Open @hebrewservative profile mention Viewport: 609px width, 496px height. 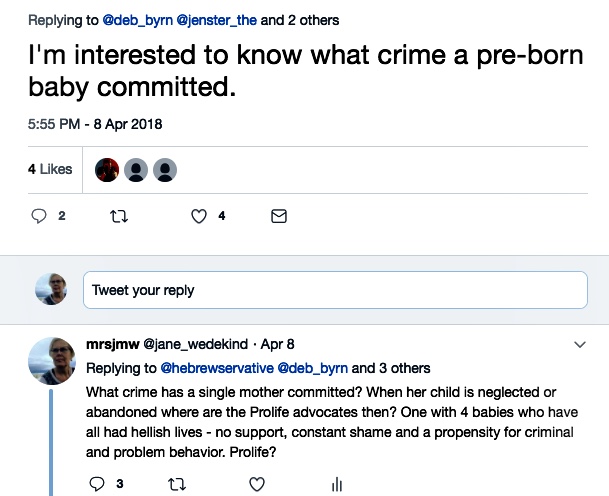pyautogui.click(x=216, y=367)
